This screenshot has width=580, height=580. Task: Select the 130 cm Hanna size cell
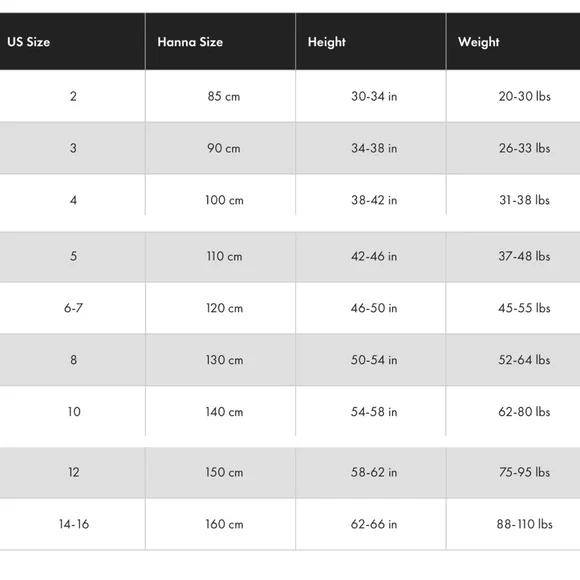click(220, 360)
